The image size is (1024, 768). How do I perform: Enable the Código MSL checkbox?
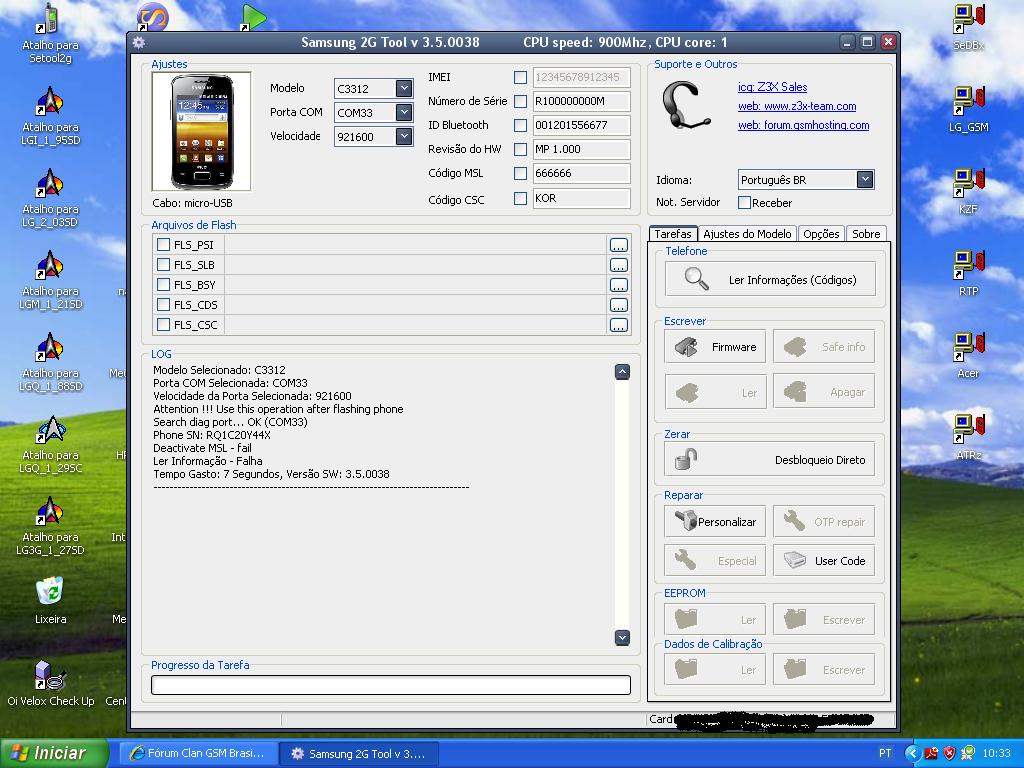pyautogui.click(x=520, y=174)
